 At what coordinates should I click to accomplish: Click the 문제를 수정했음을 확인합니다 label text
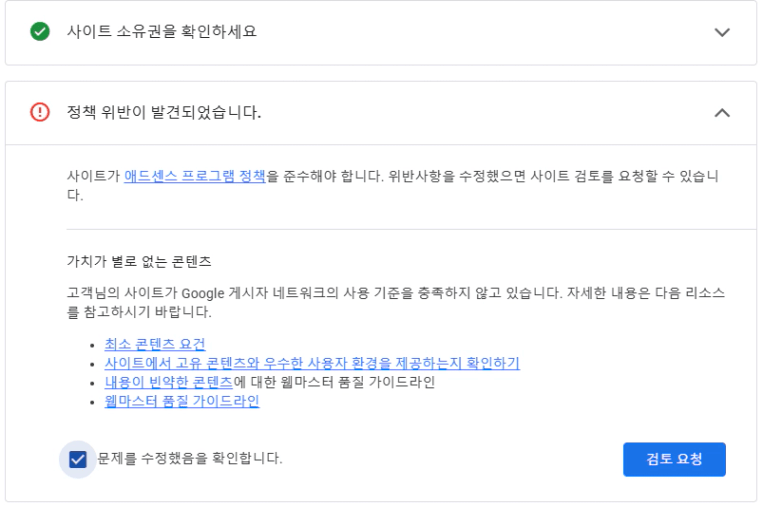(x=190, y=459)
